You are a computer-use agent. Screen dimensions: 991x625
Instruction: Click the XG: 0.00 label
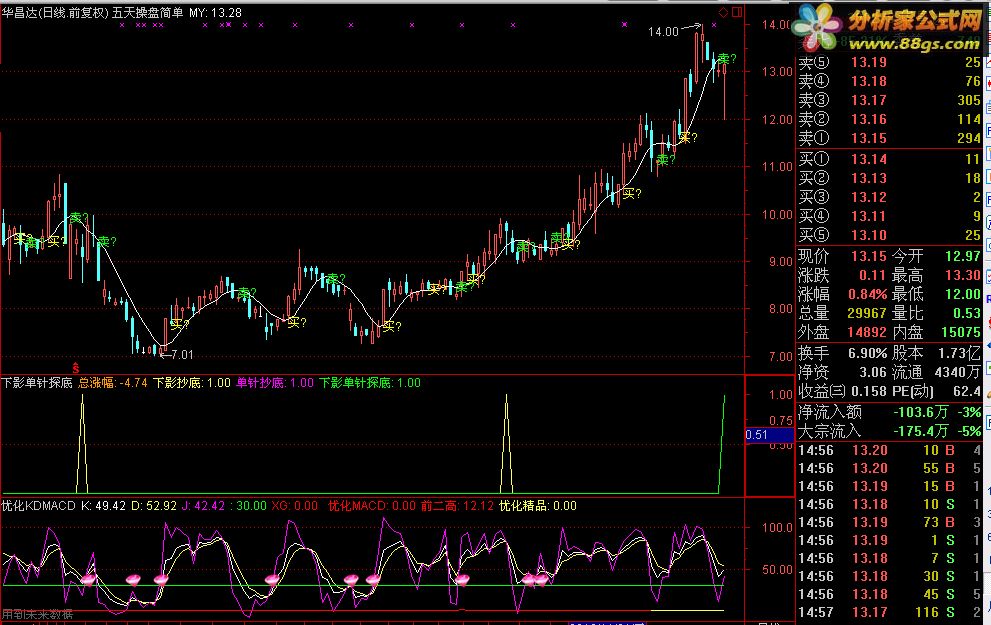click(295, 506)
